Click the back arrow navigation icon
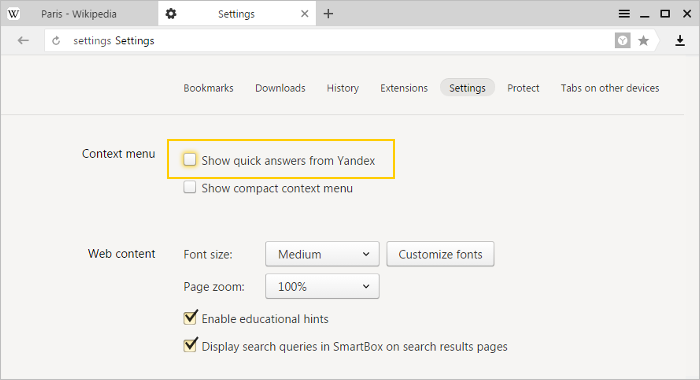Image resolution: width=700 pixels, height=380 pixels. (23, 41)
